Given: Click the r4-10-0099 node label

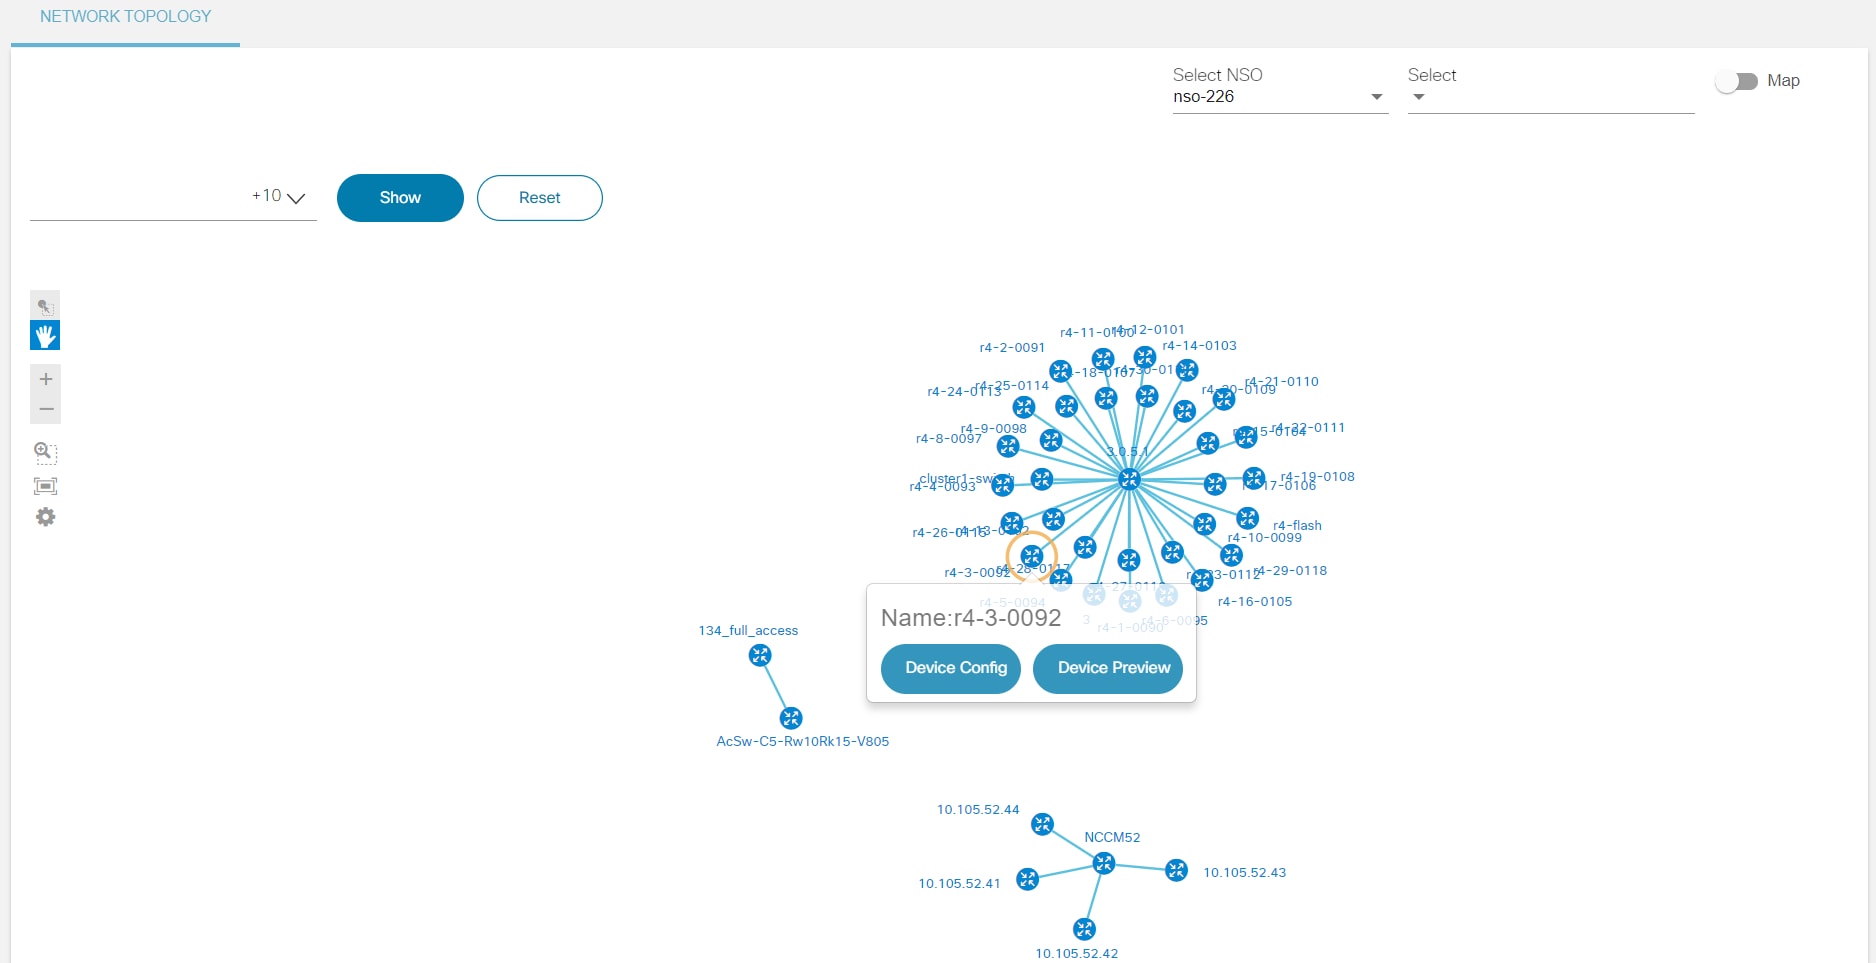Looking at the screenshot, I should click(1265, 538).
